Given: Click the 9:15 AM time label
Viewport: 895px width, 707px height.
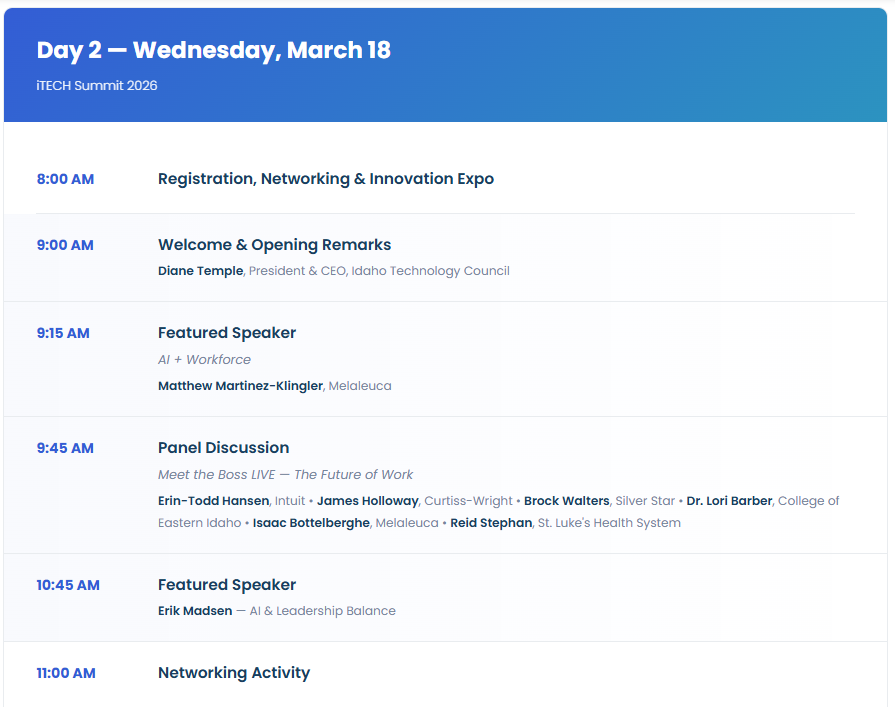Looking at the screenshot, I should 63,333.
